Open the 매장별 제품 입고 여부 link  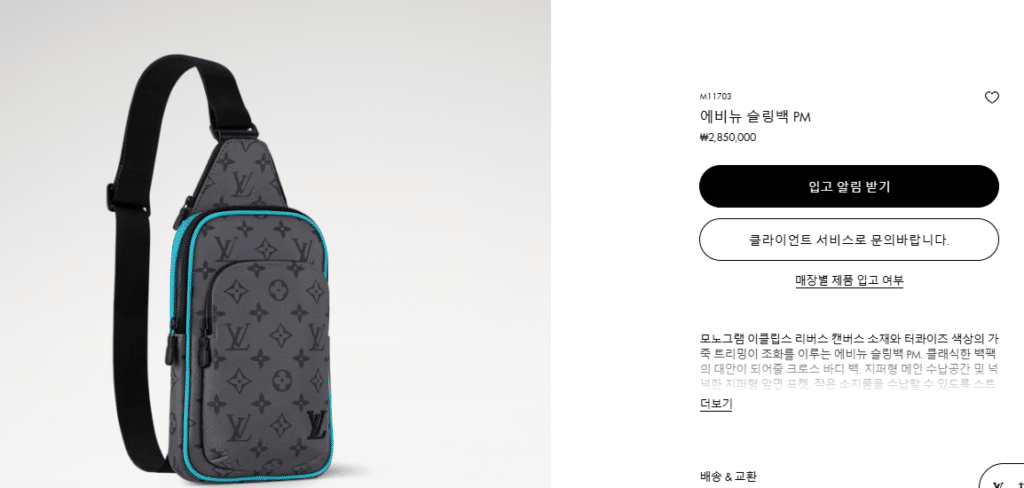849,280
